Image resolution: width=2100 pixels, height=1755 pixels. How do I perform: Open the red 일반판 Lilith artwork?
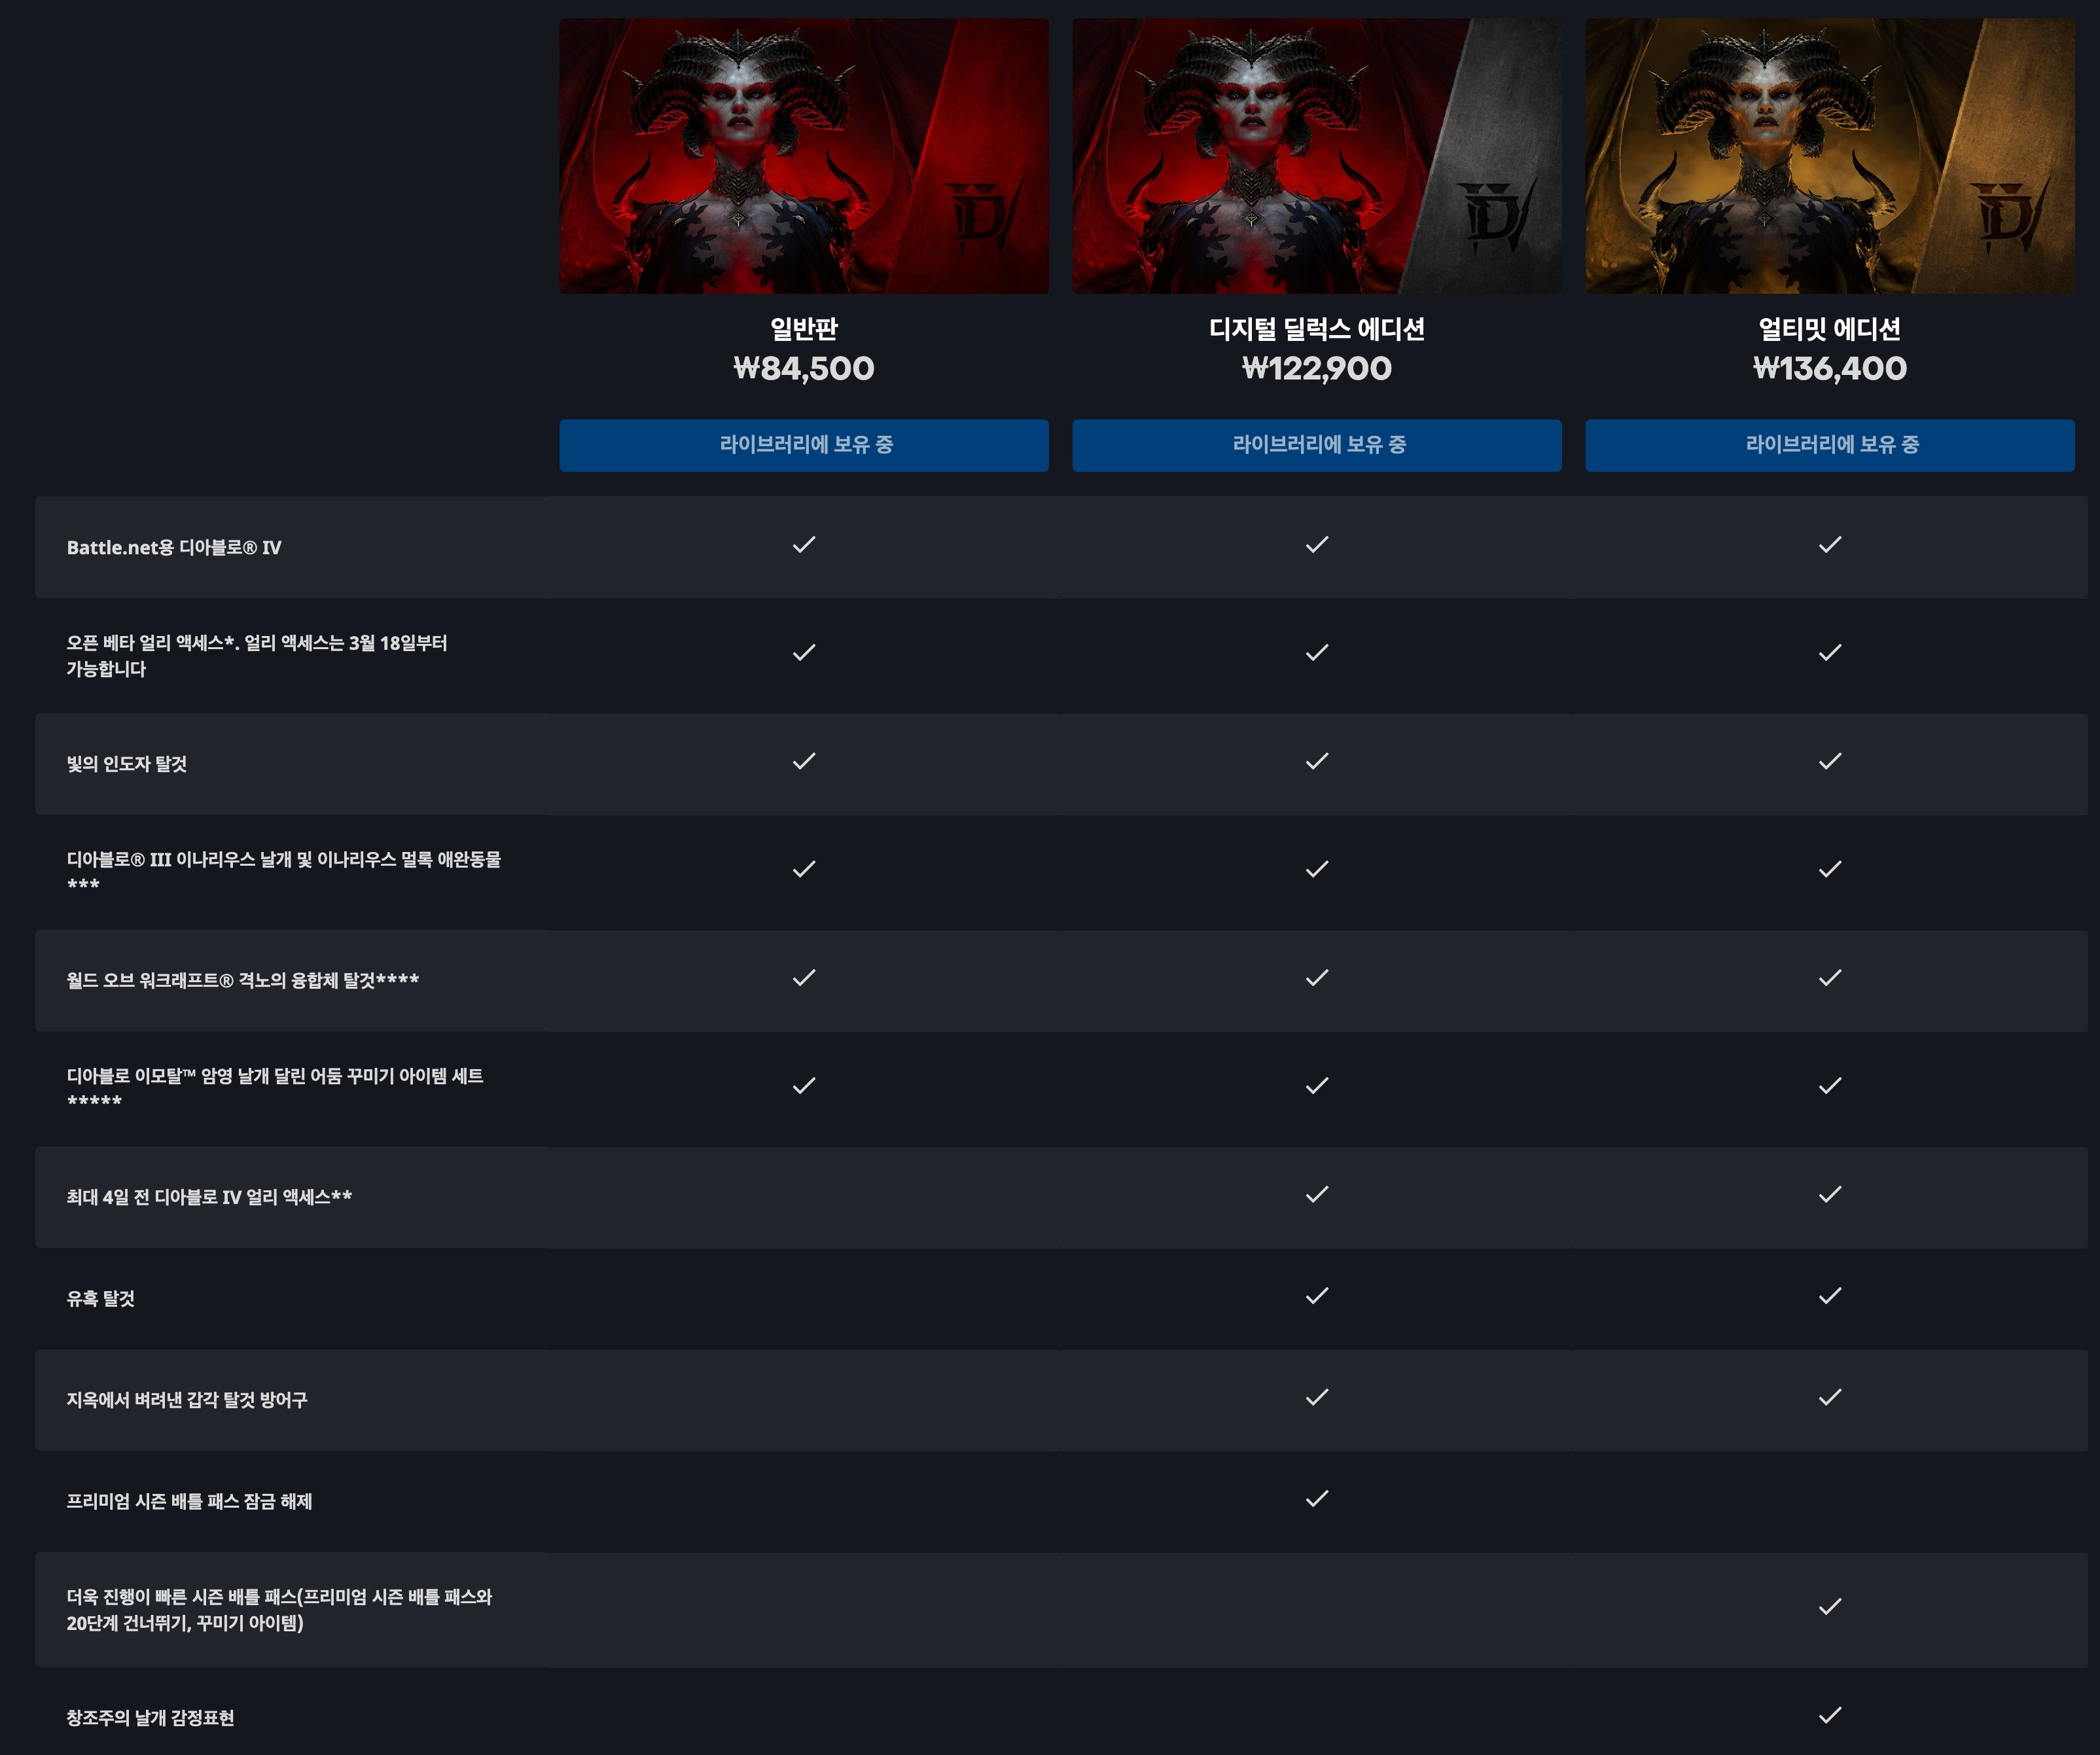pos(804,156)
